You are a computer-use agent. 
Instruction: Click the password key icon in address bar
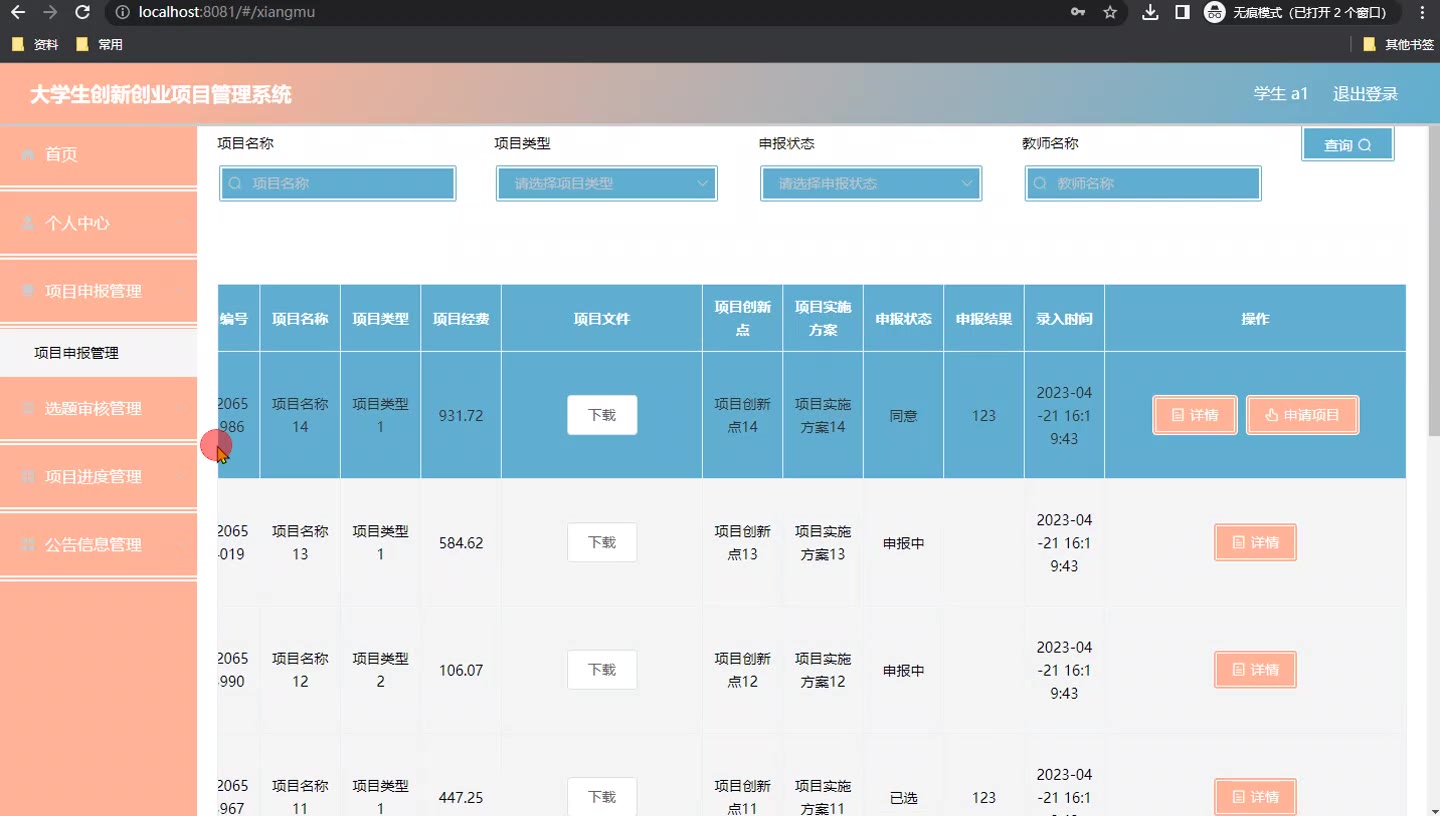[1078, 13]
